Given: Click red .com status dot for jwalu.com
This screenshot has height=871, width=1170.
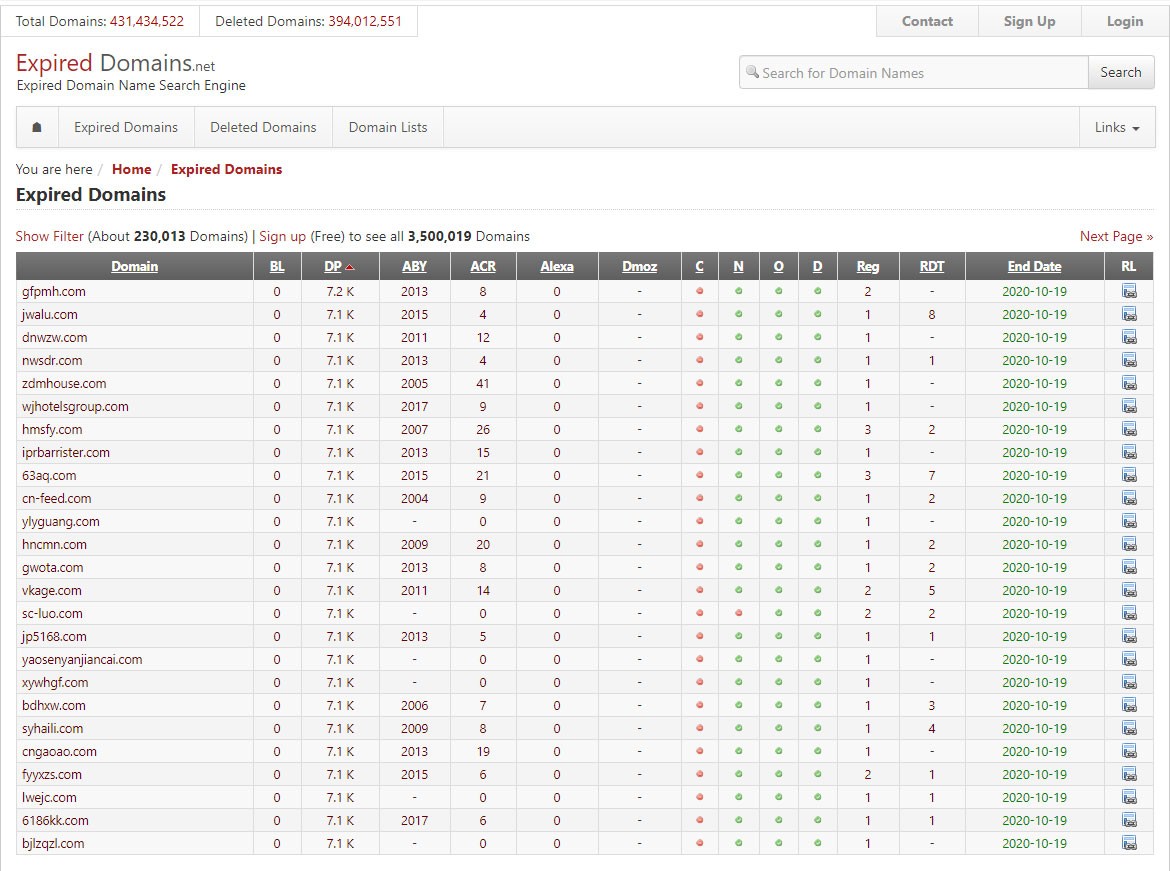Looking at the screenshot, I should (x=699, y=315).
